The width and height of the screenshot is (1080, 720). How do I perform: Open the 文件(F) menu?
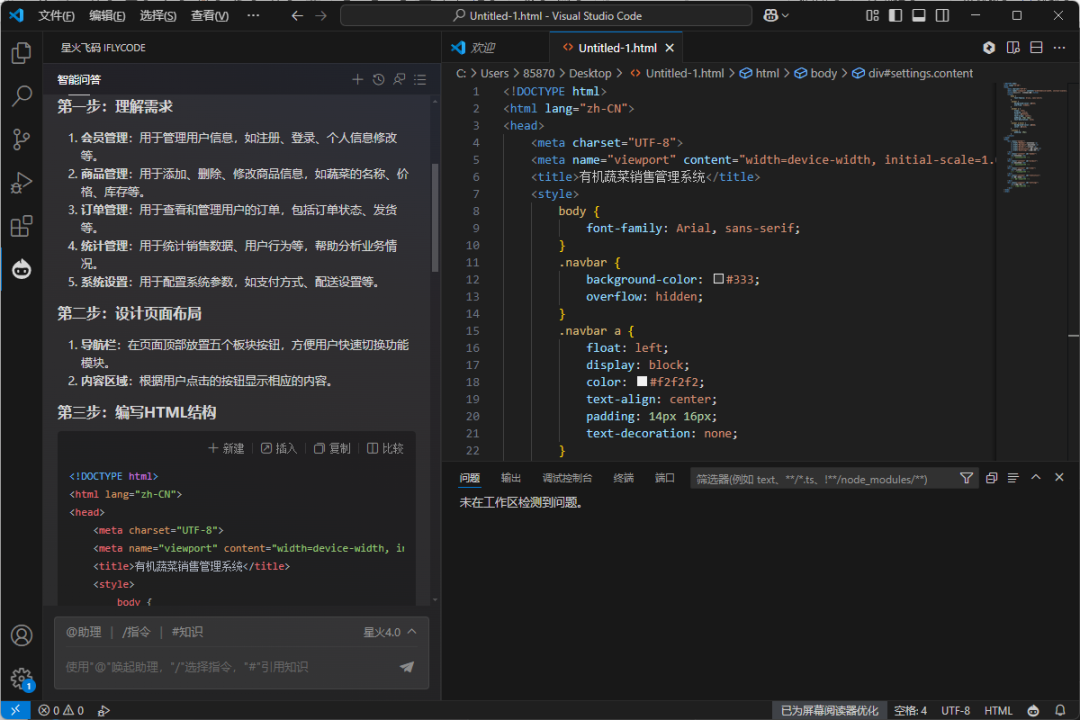[x=56, y=15]
